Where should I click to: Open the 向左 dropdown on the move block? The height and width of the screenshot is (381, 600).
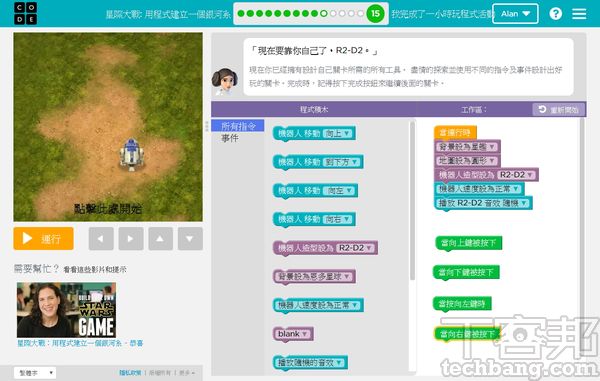point(339,190)
